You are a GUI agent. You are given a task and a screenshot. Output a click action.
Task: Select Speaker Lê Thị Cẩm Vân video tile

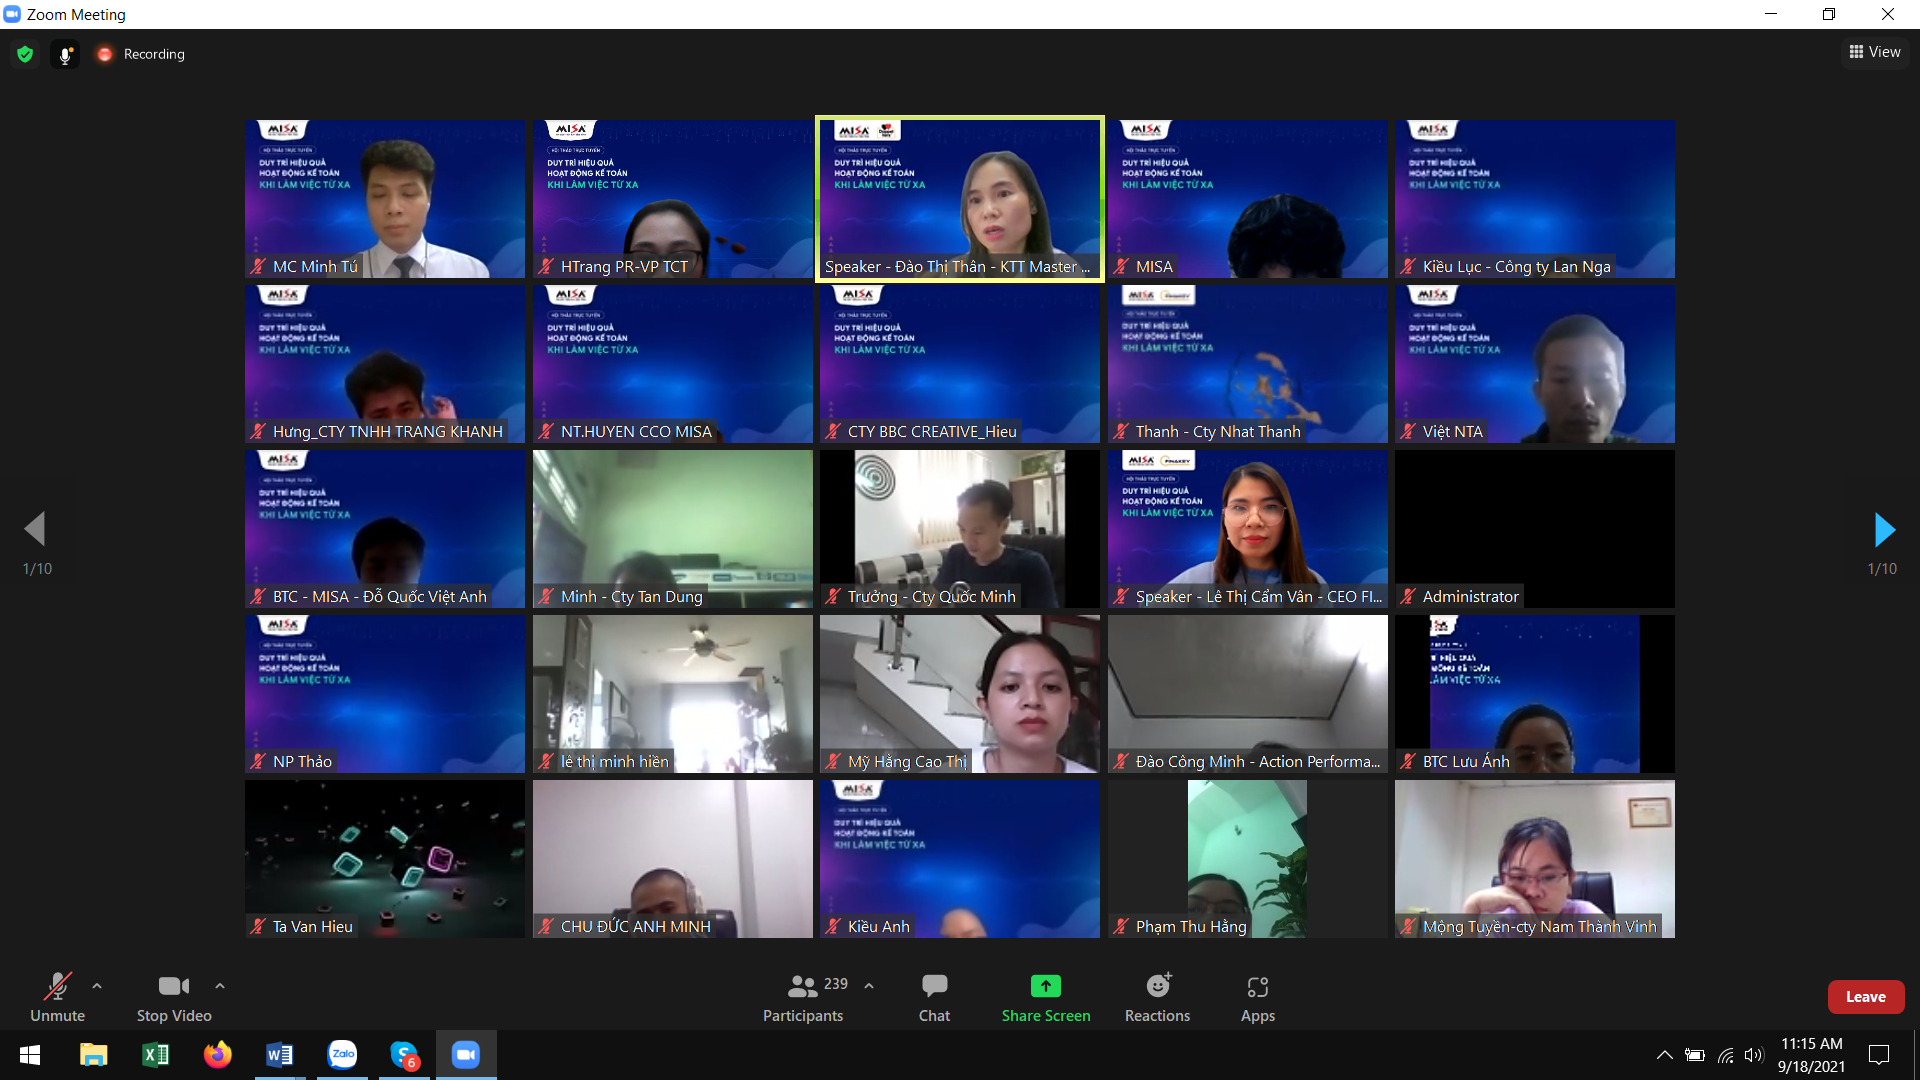pyautogui.click(x=1247, y=529)
